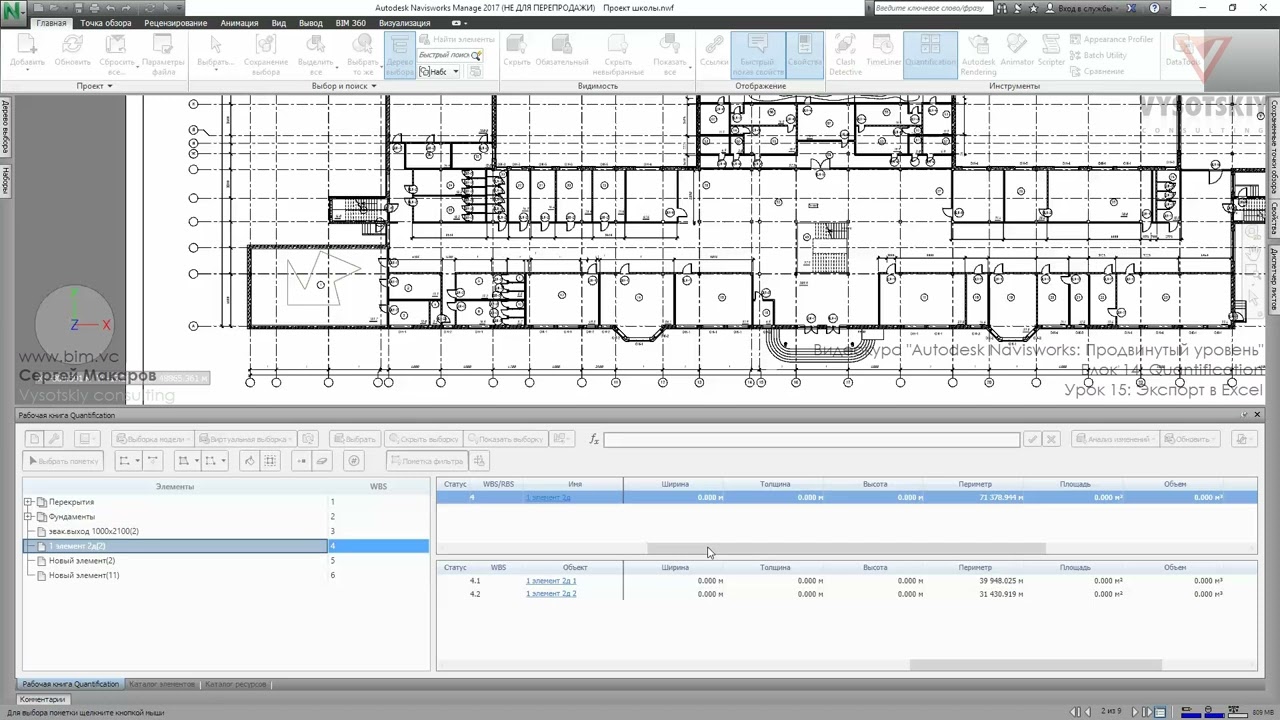Viewport: 1280px width, 720px height.
Task: Open the Animator tool
Action: pyautogui.click(x=1017, y=53)
